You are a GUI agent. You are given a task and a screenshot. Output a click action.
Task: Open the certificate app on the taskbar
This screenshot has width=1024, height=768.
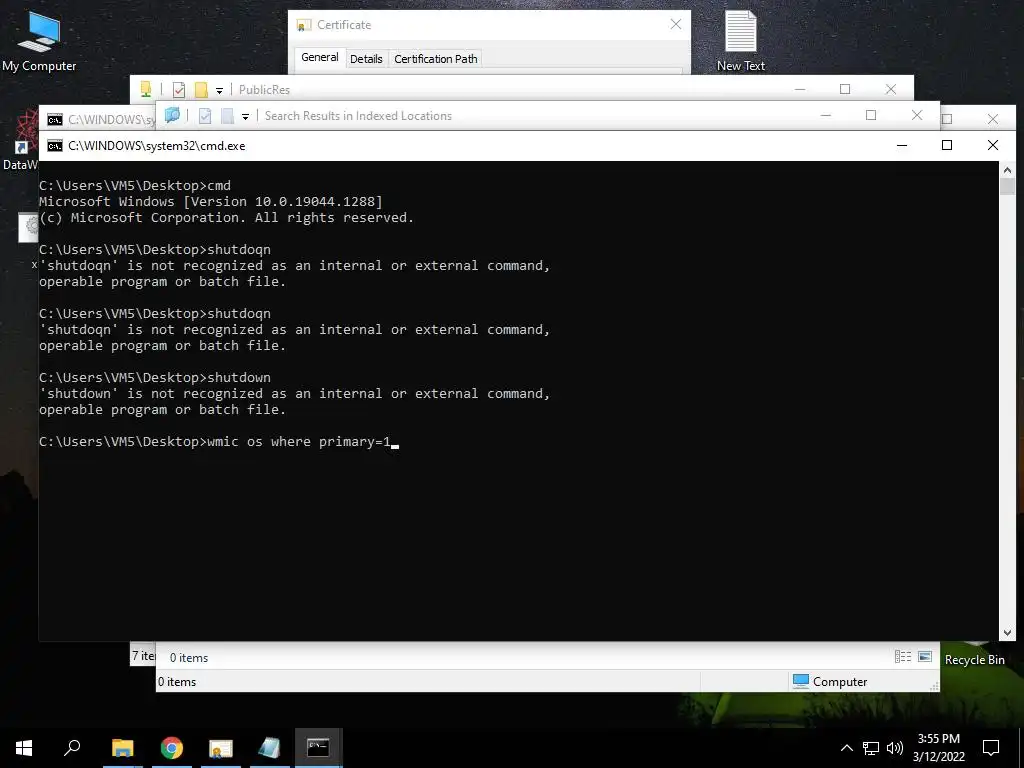[221, 748]
